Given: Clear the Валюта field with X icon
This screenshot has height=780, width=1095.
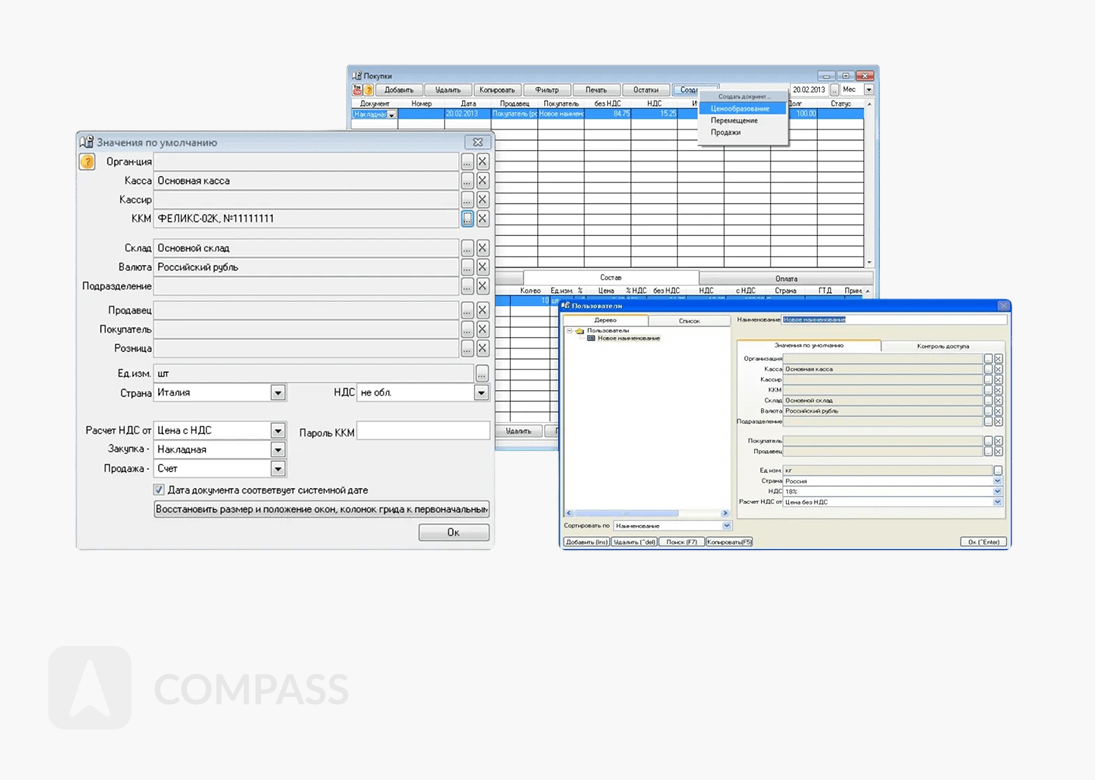Looking at the screenshot, I should point(482,267).
